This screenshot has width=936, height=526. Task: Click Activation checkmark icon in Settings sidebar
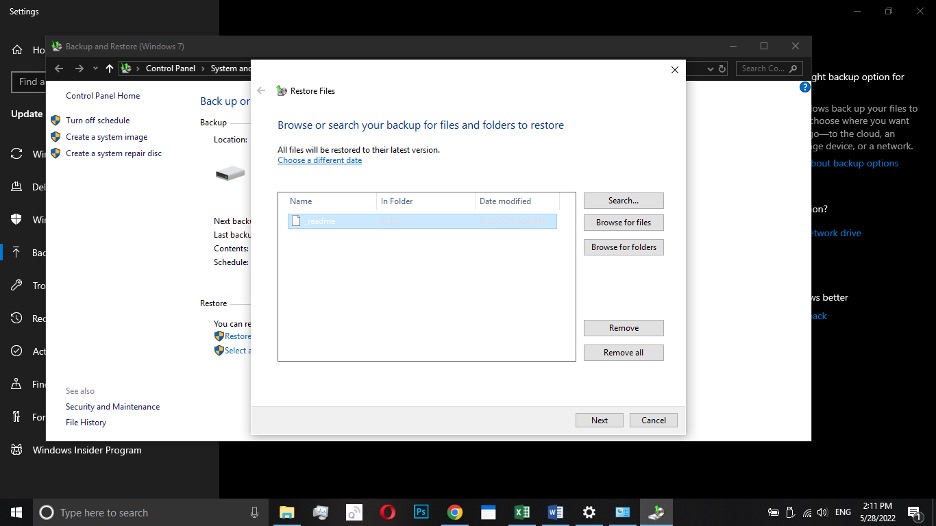click(17, 351)
